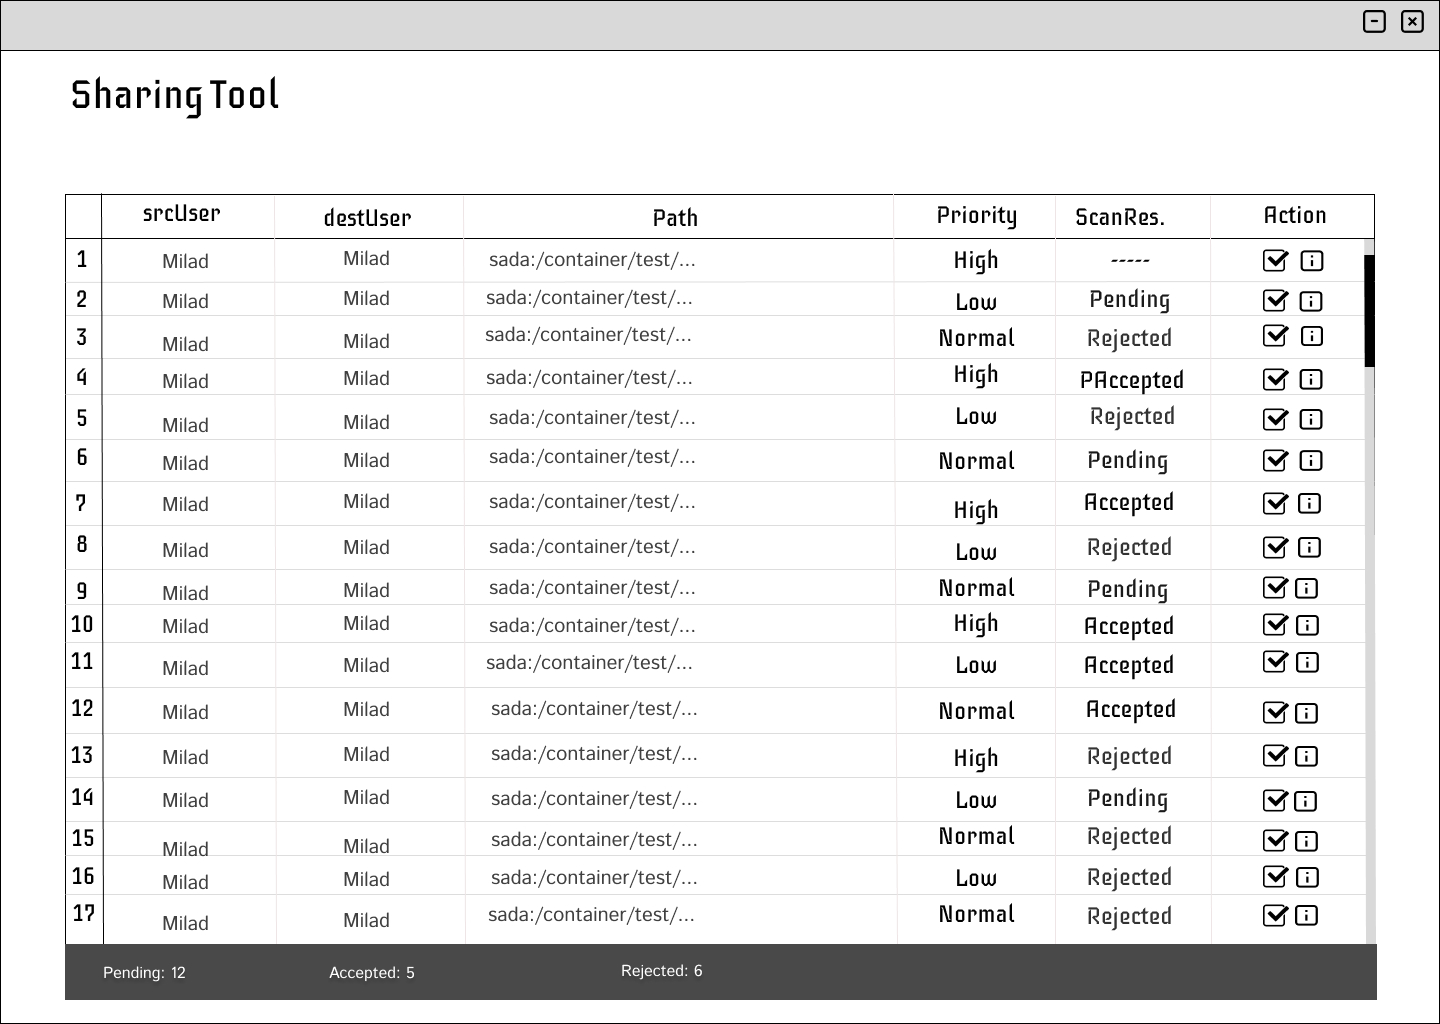Sort by the Priority column header

coord(976,216)
